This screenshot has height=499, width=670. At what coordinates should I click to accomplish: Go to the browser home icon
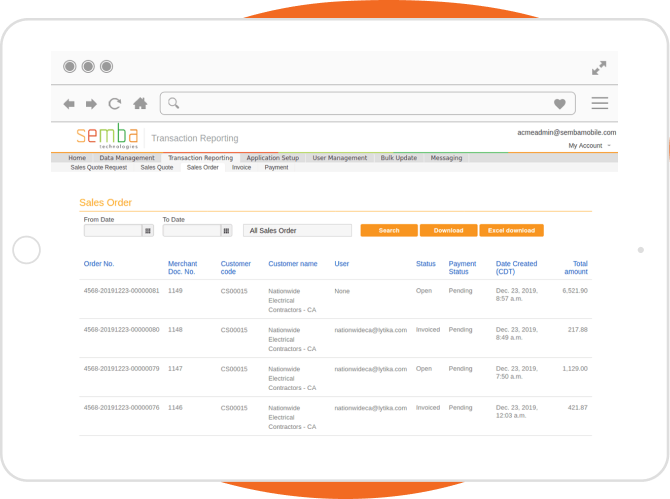[x=140, y=103]
